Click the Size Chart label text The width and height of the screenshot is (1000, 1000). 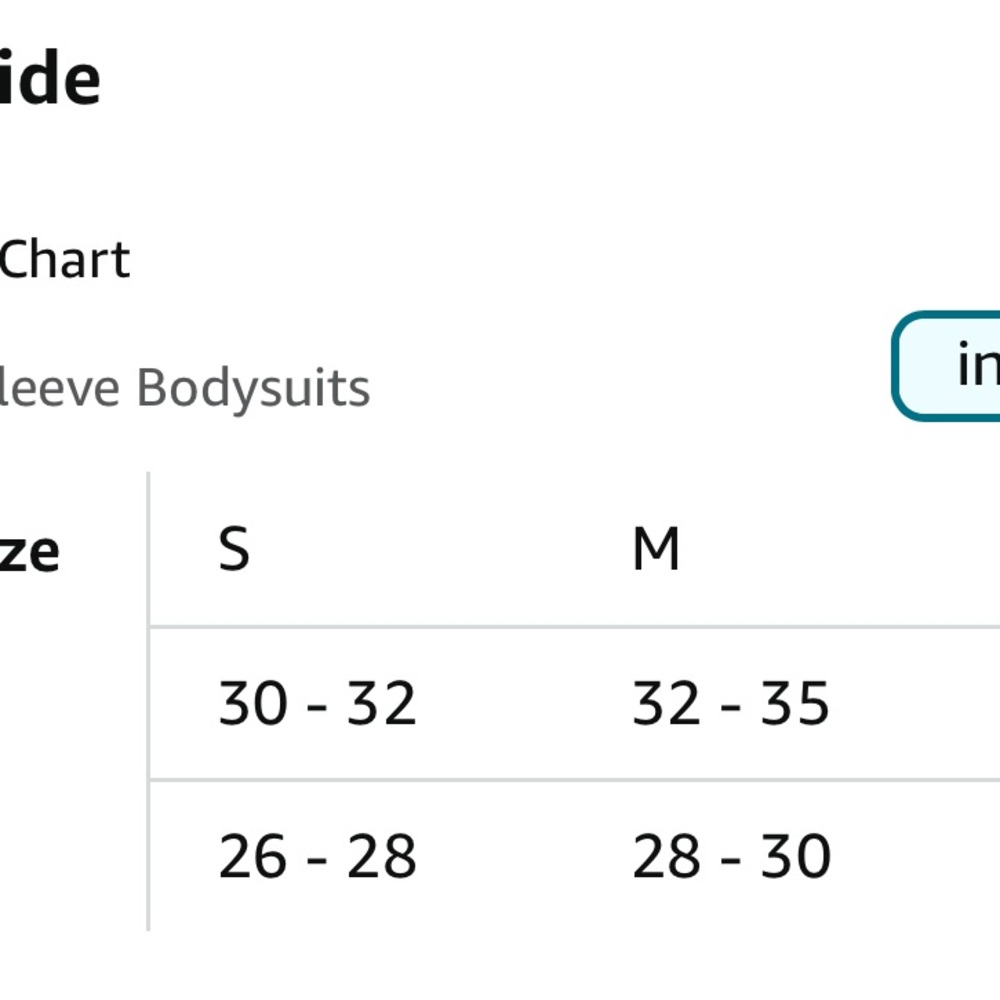click(x=64, y=260)
